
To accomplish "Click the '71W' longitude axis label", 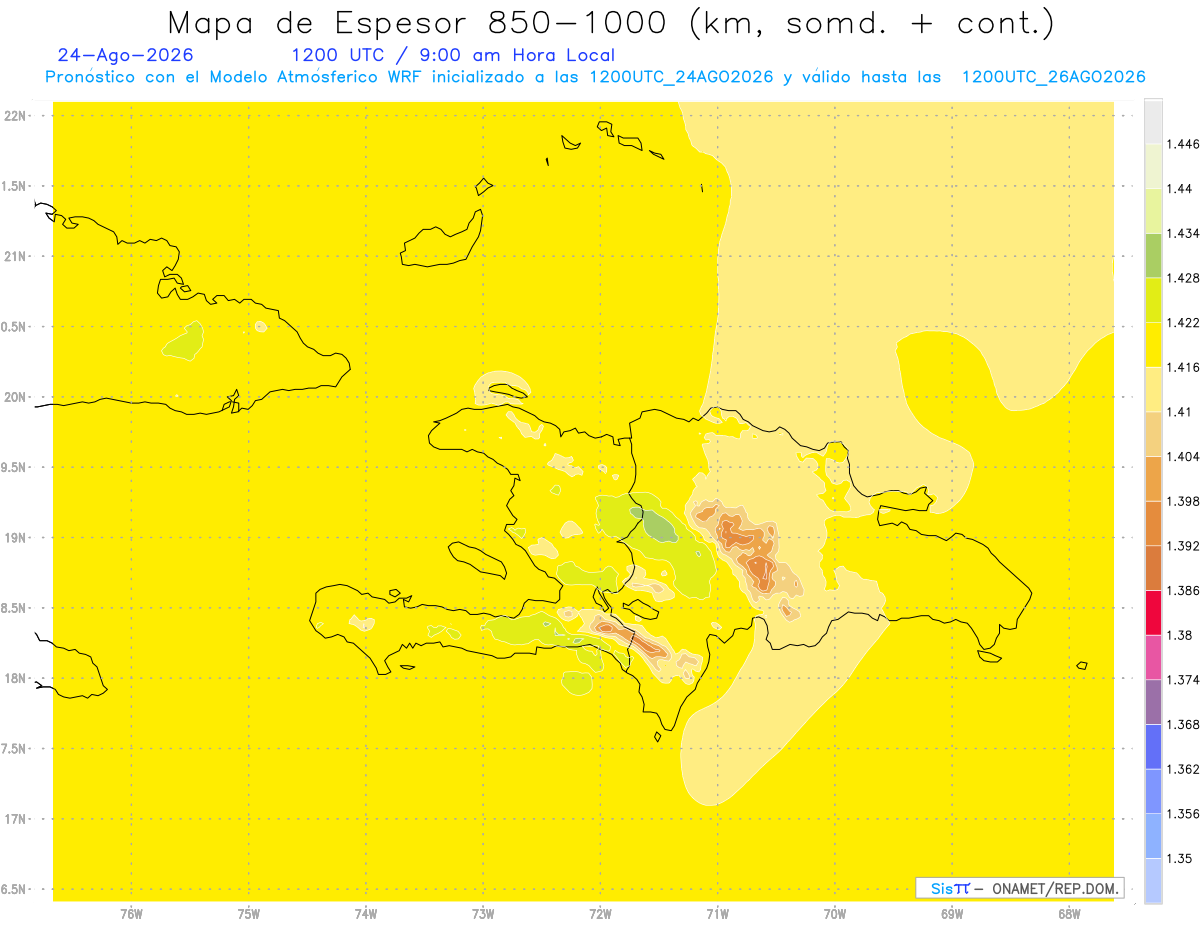I will click(717, 914).
